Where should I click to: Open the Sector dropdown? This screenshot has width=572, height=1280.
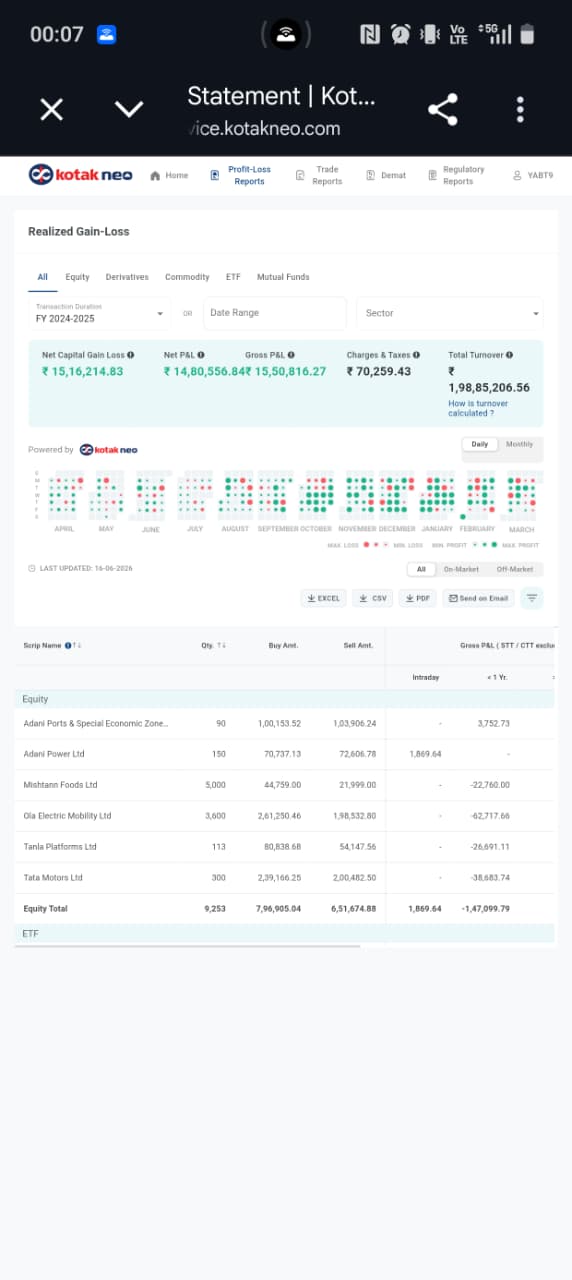(x=450, y=313)
